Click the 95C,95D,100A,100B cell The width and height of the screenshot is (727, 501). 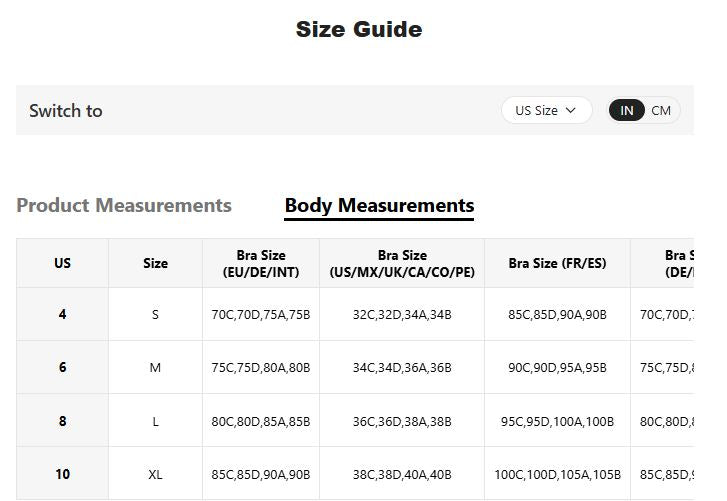[557, 421]
